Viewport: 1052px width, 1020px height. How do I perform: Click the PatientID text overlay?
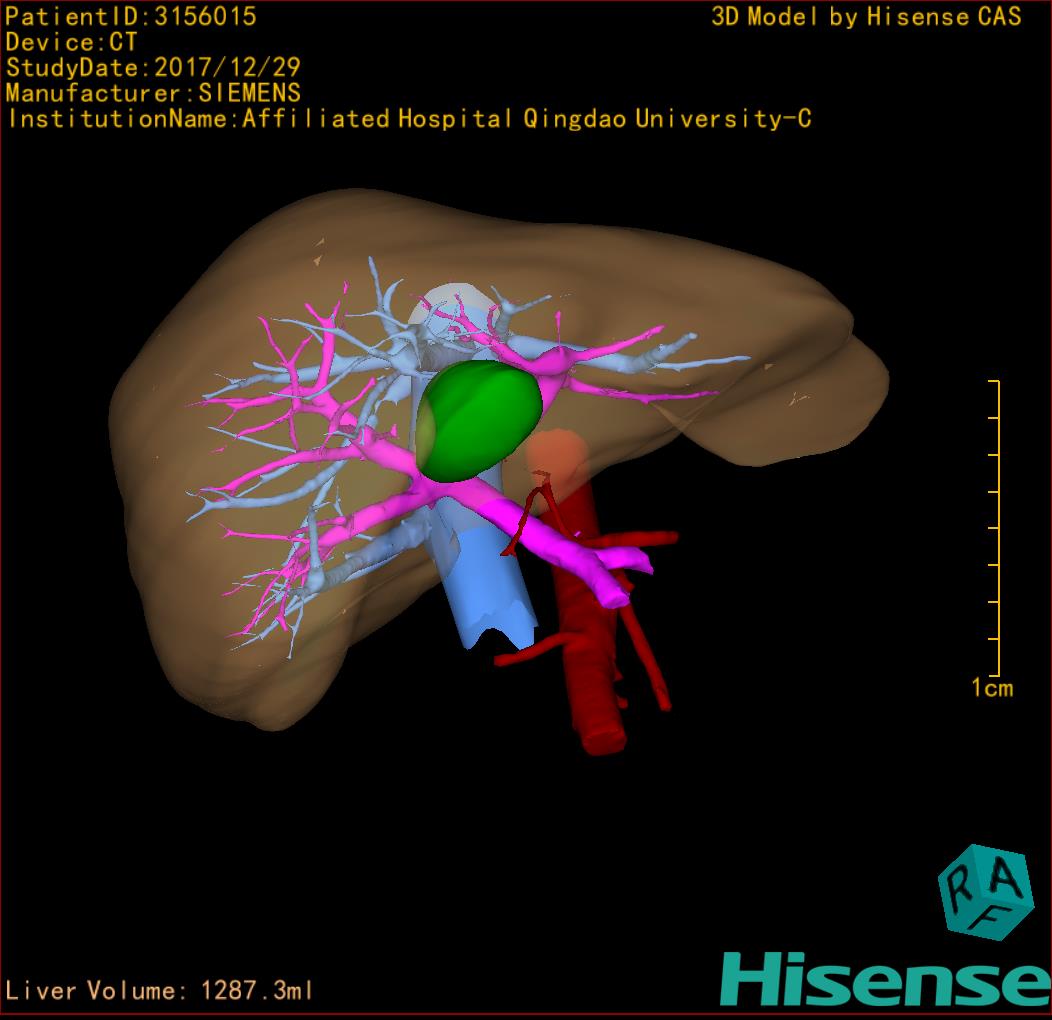pos(131,17)
